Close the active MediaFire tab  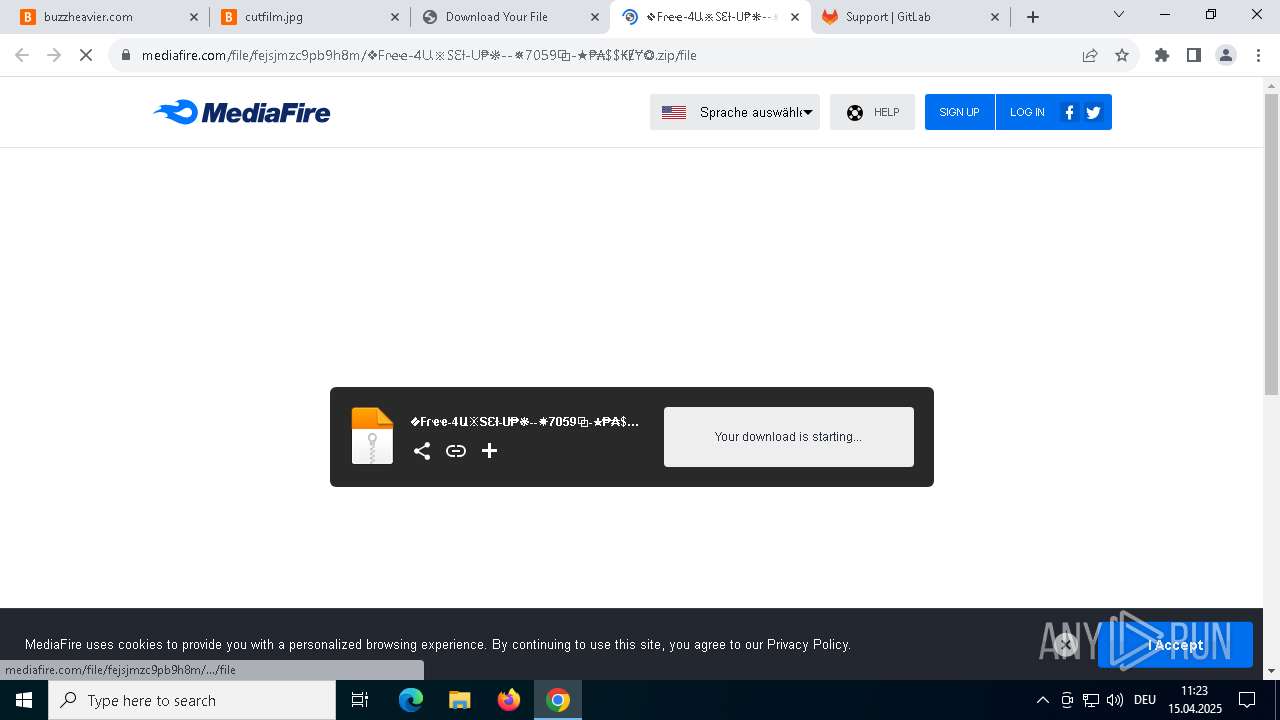pyautogui.click(x=795, y=17)
